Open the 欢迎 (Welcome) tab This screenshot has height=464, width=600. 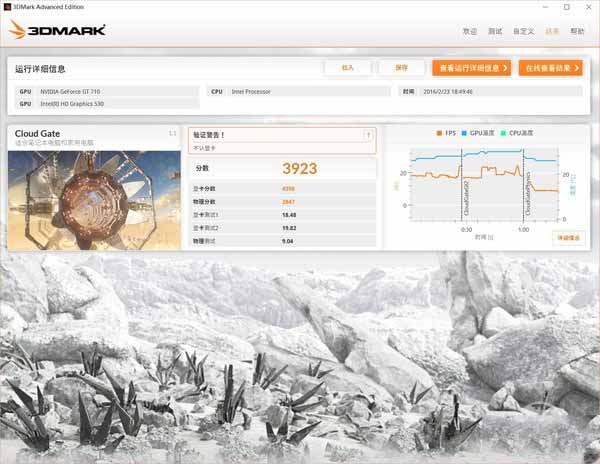pos(470,31)
